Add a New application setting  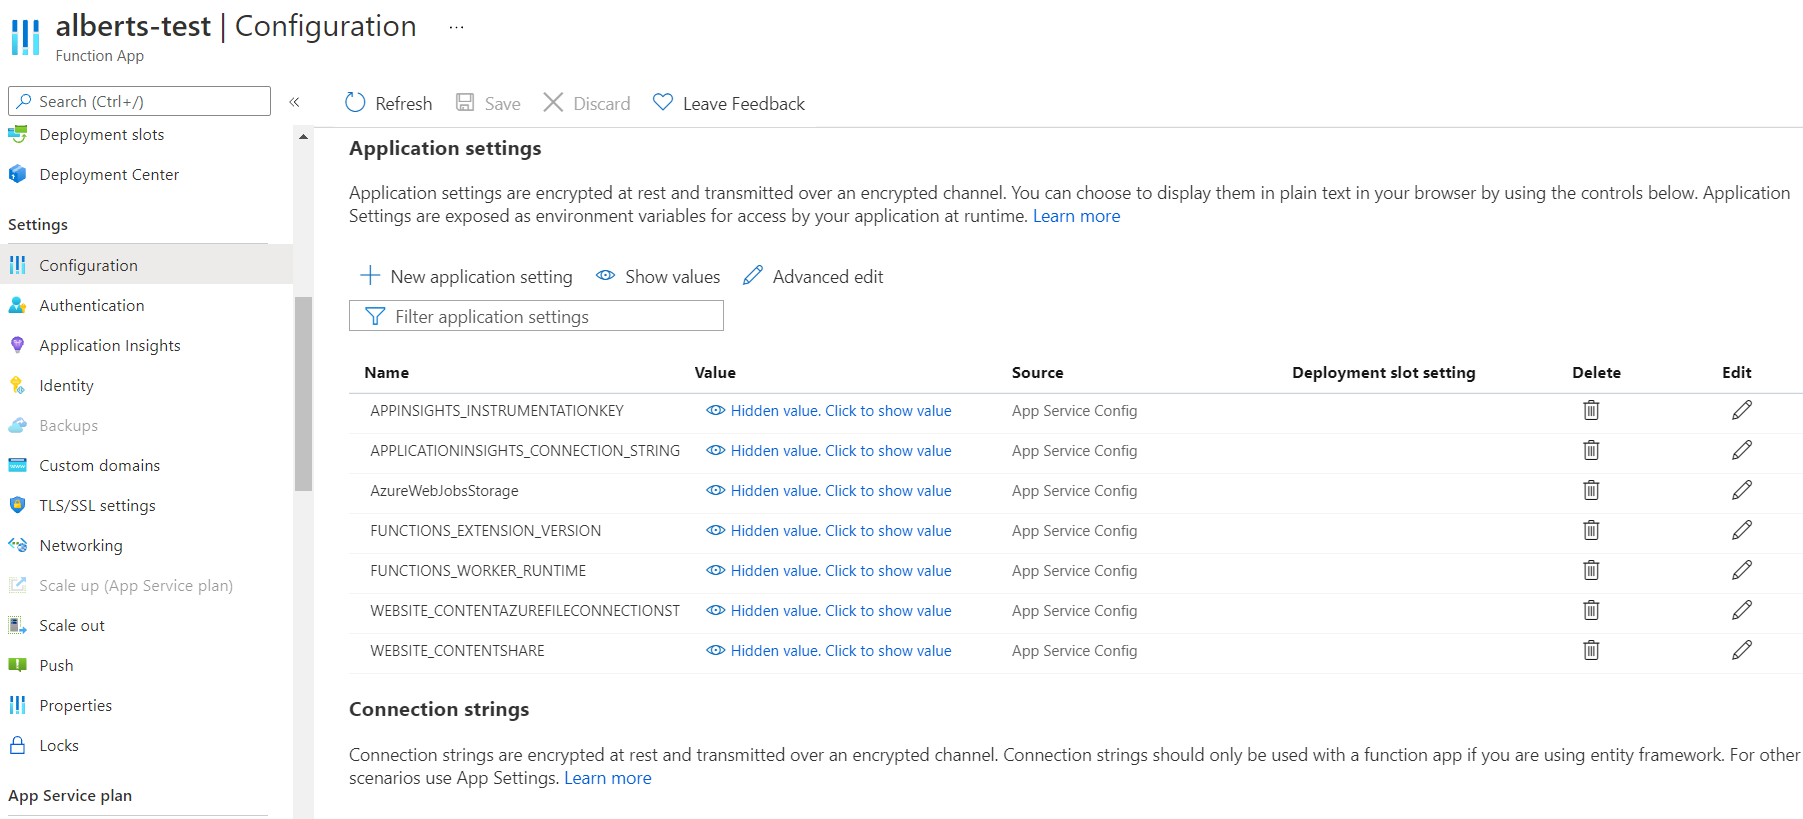[x=466, y=276]
